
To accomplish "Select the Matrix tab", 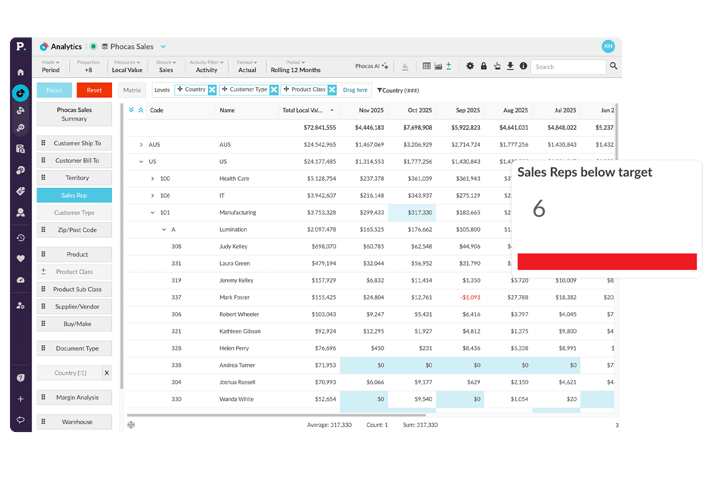I will (132, 90).
